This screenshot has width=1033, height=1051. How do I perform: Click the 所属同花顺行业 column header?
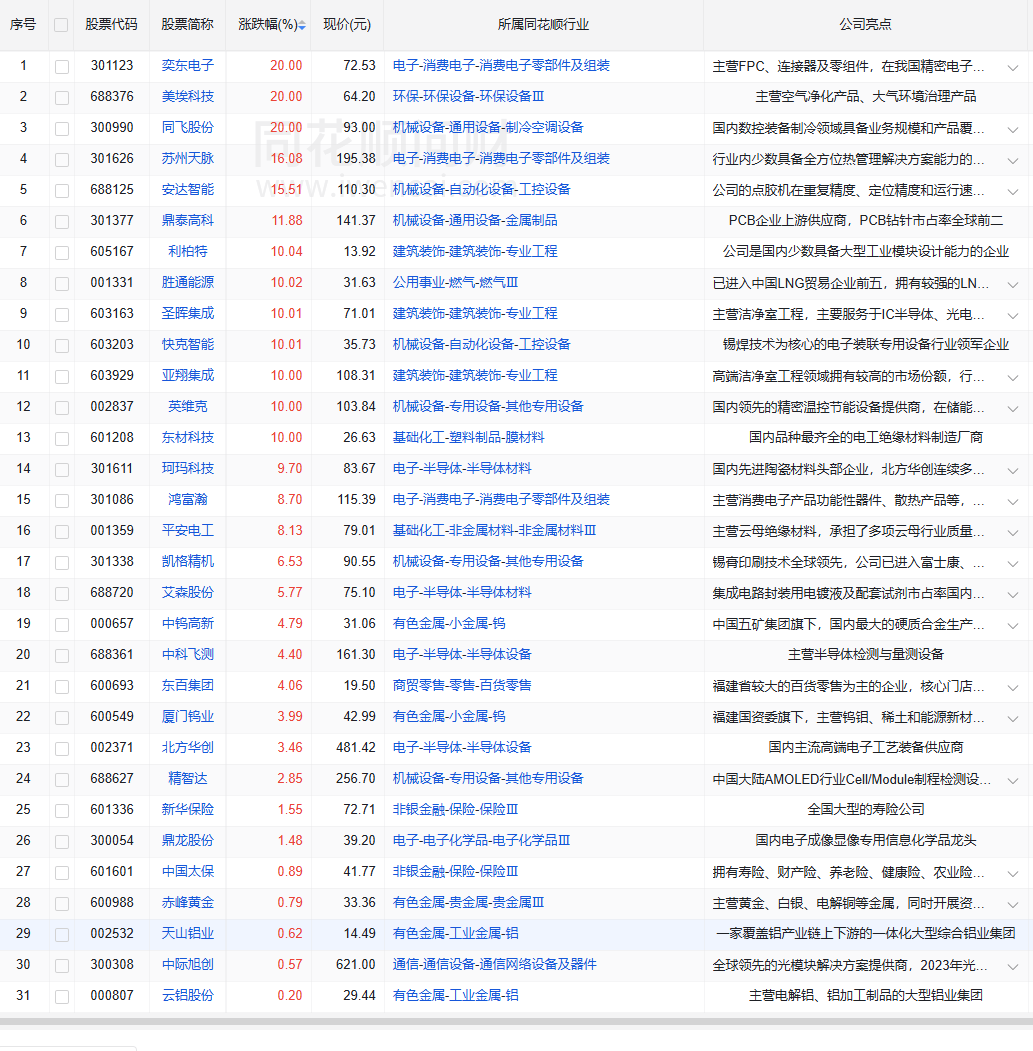543,24
